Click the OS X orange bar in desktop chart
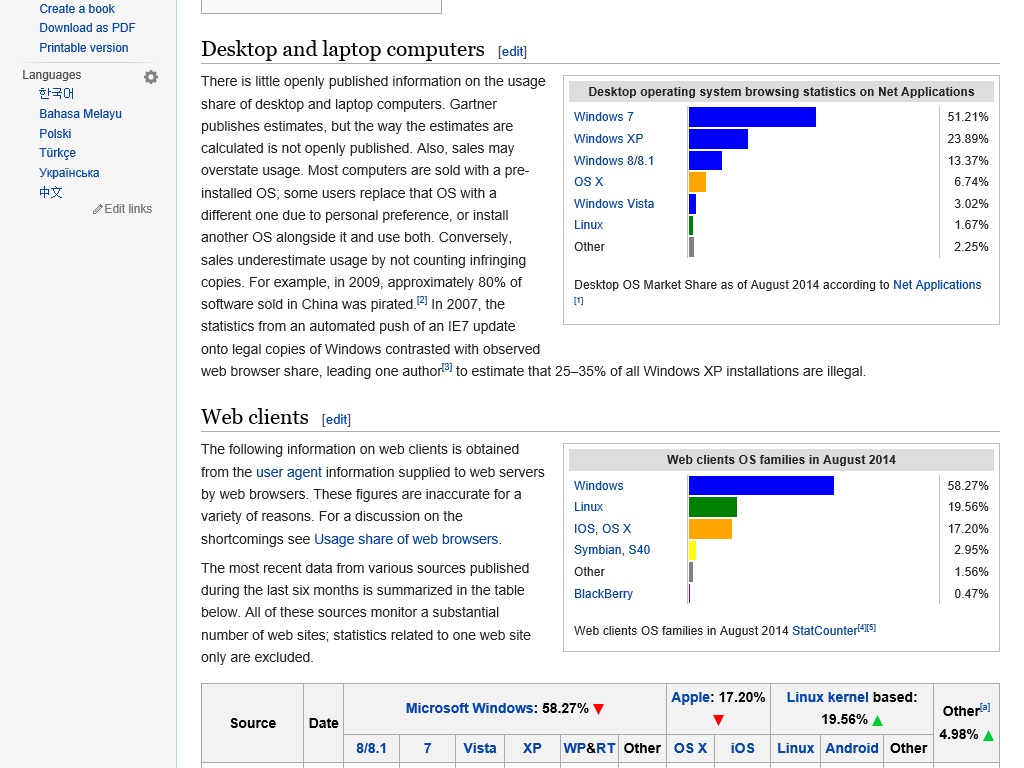The image size is (1024, 768). click(x=697, y=182)
